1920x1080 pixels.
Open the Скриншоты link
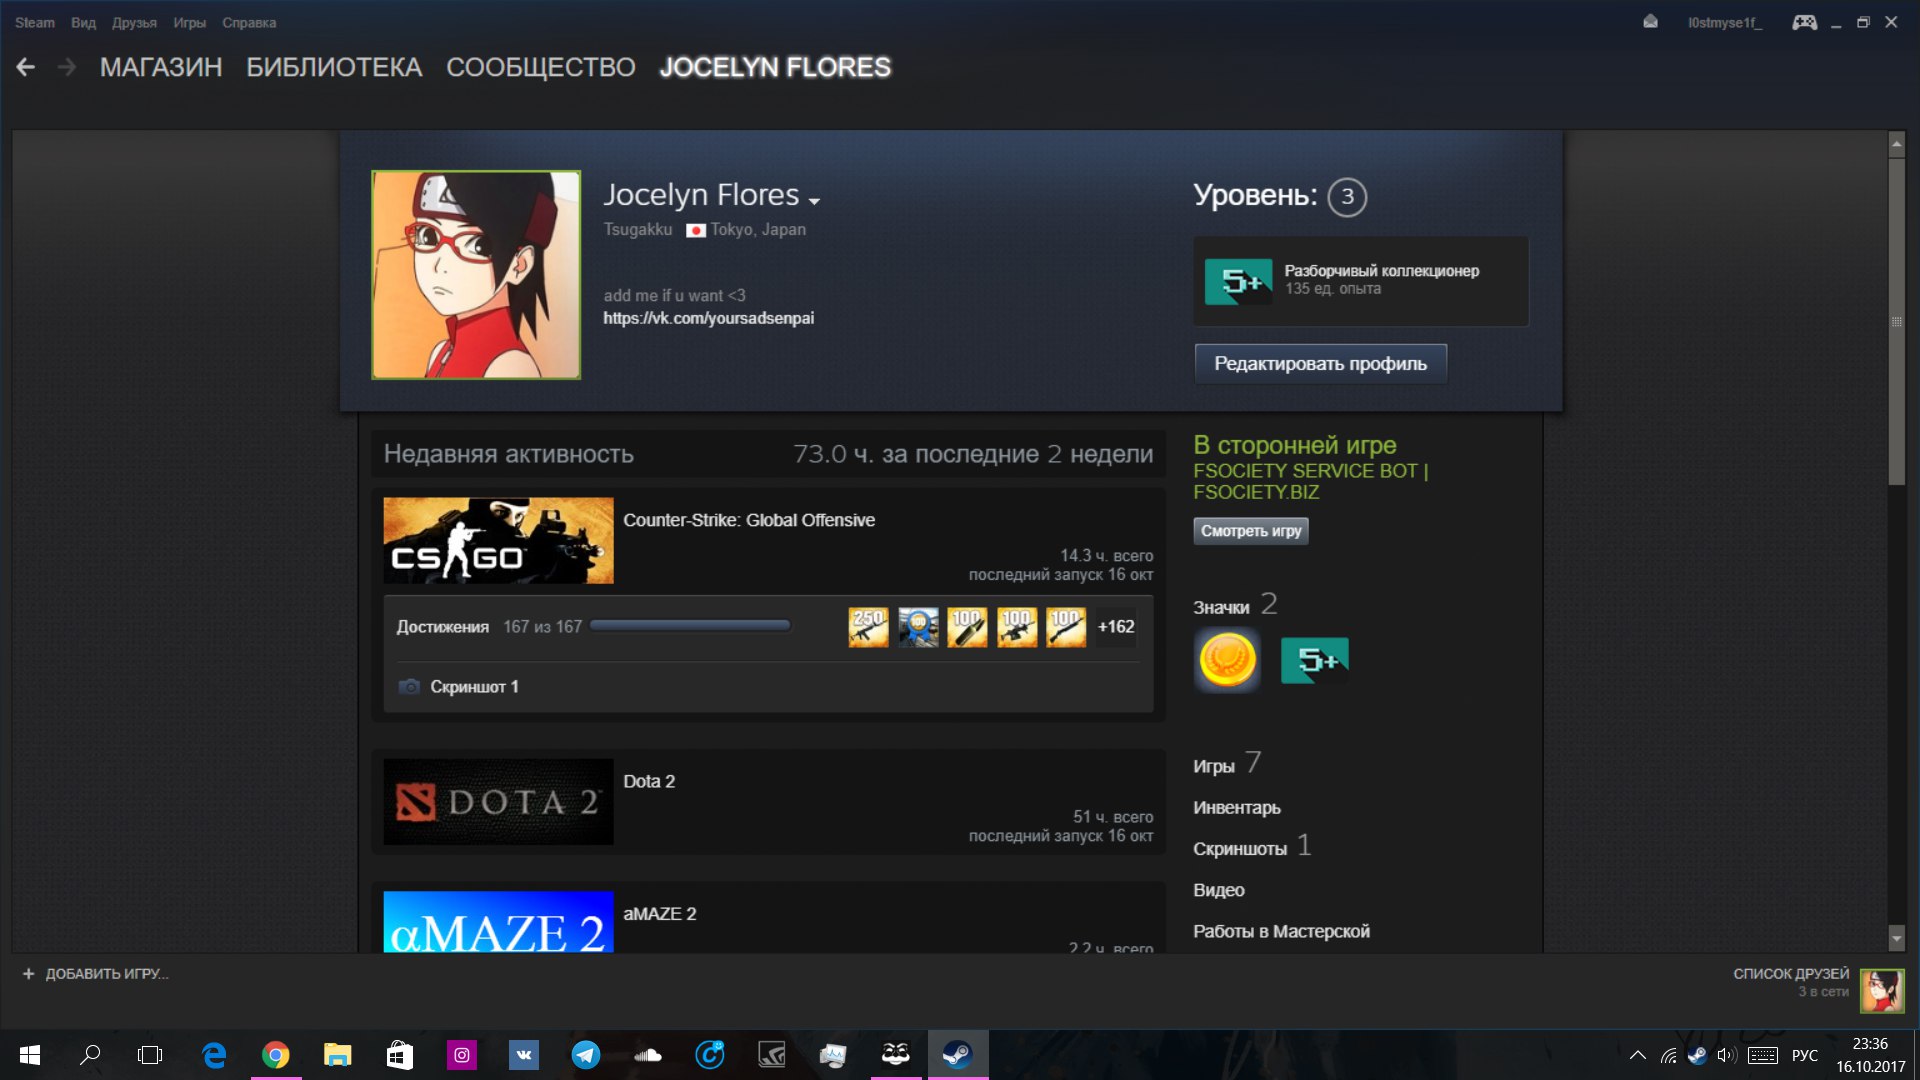tap(1240, 849)
